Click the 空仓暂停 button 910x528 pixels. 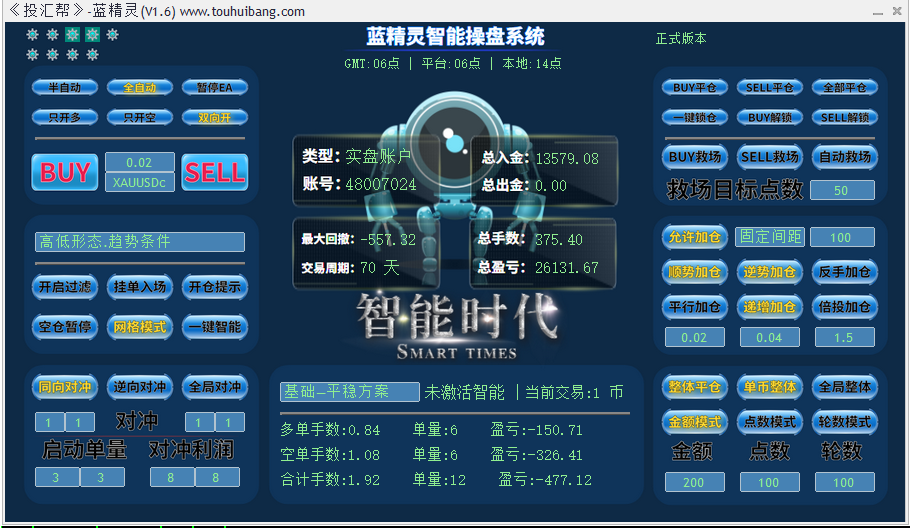click(64, 327)
